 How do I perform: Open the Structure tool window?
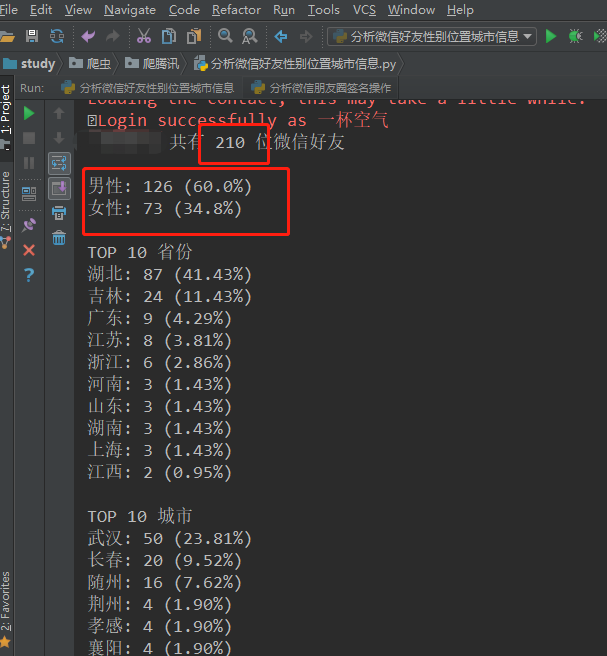pyautogui.click(x=5, y=202)
